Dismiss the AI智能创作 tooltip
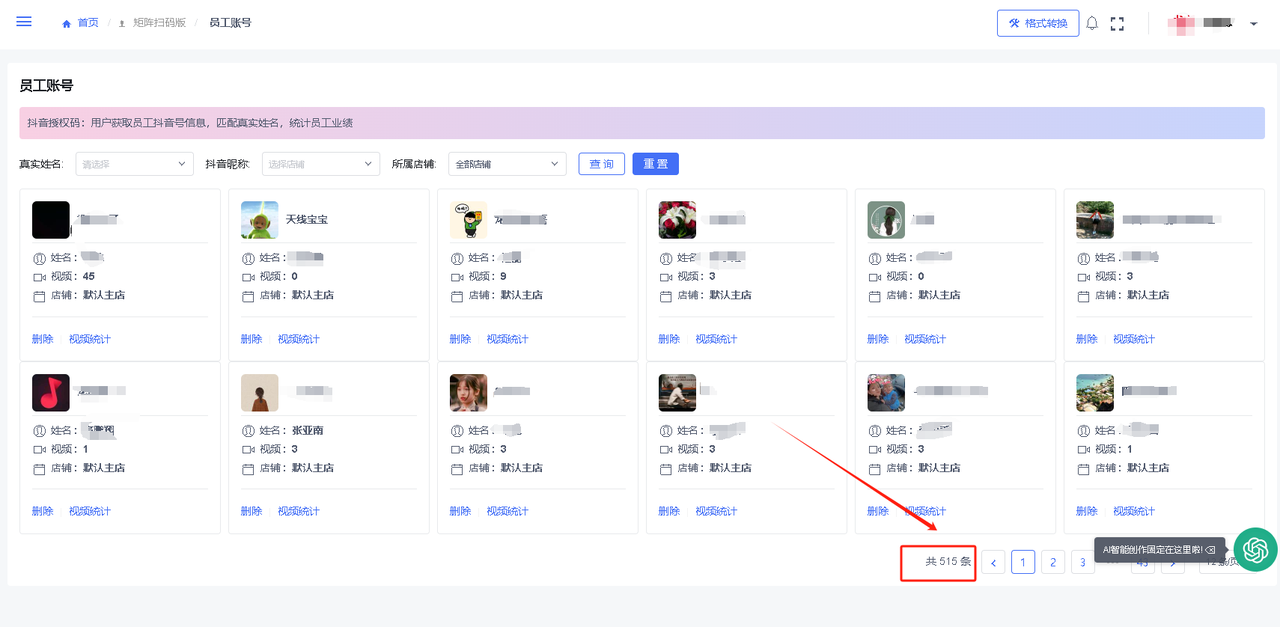 tap(1210, 550)
